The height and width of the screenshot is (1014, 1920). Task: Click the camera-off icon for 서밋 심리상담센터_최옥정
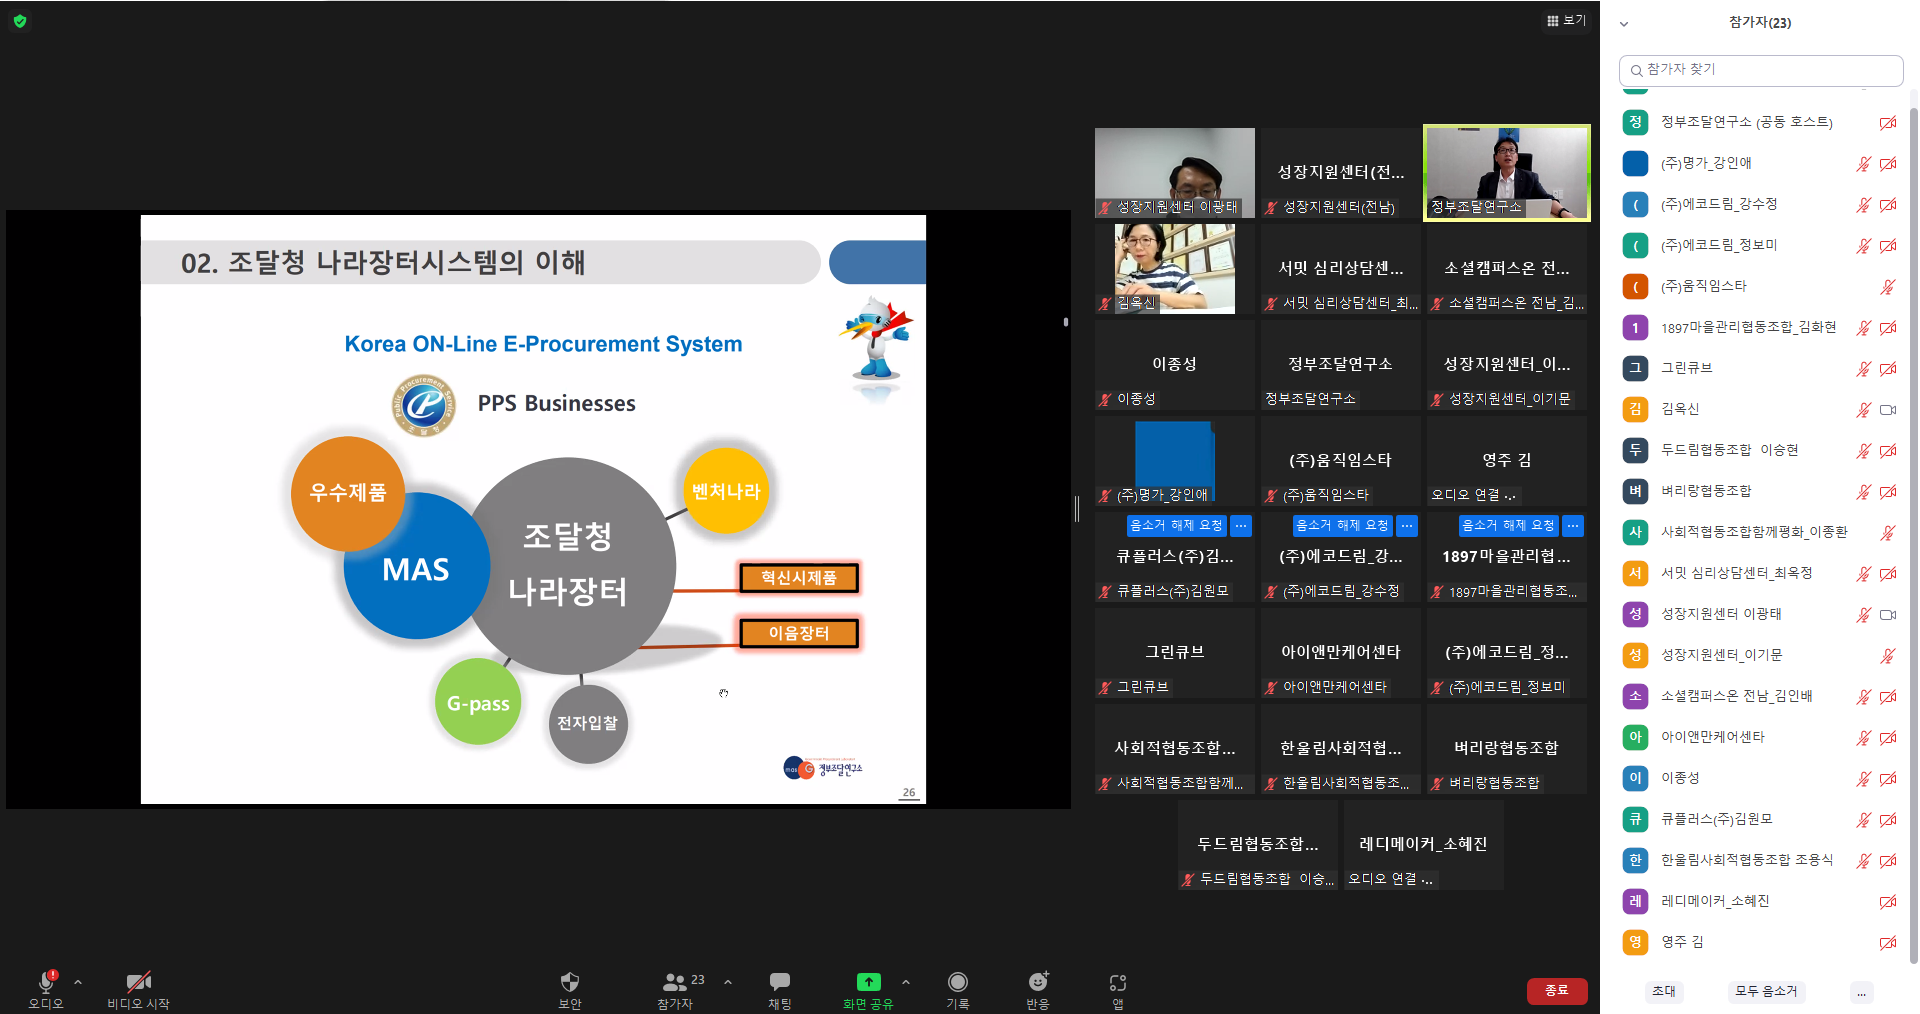1888,574
